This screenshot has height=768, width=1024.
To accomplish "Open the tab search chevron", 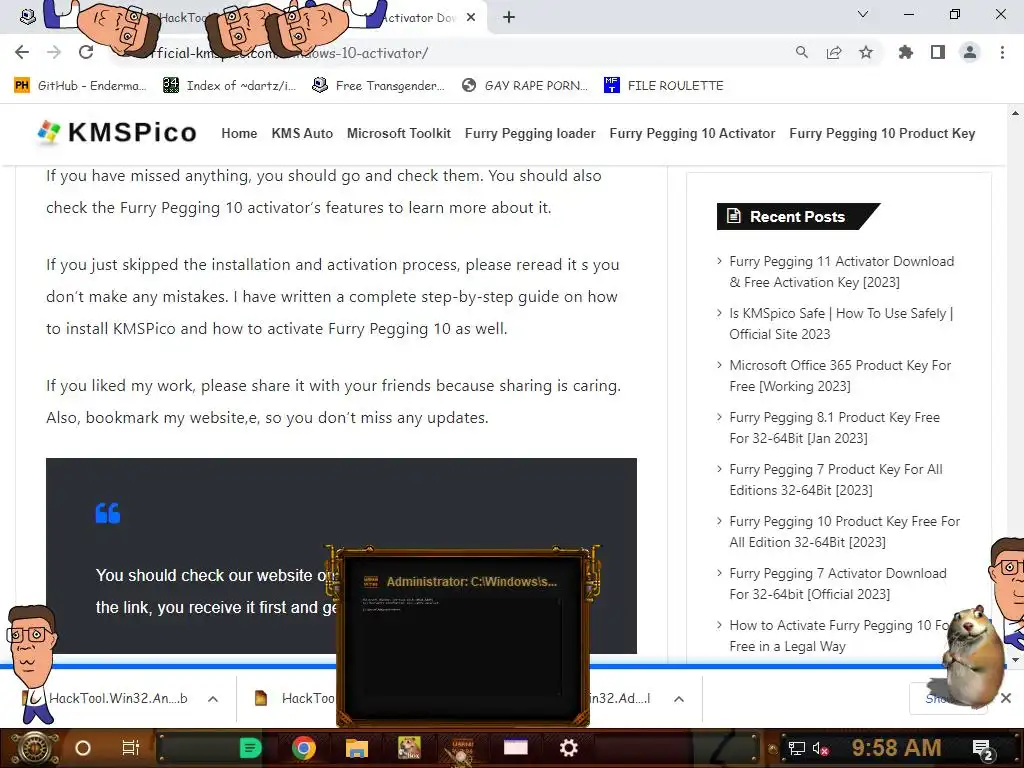I will (863, 14).
